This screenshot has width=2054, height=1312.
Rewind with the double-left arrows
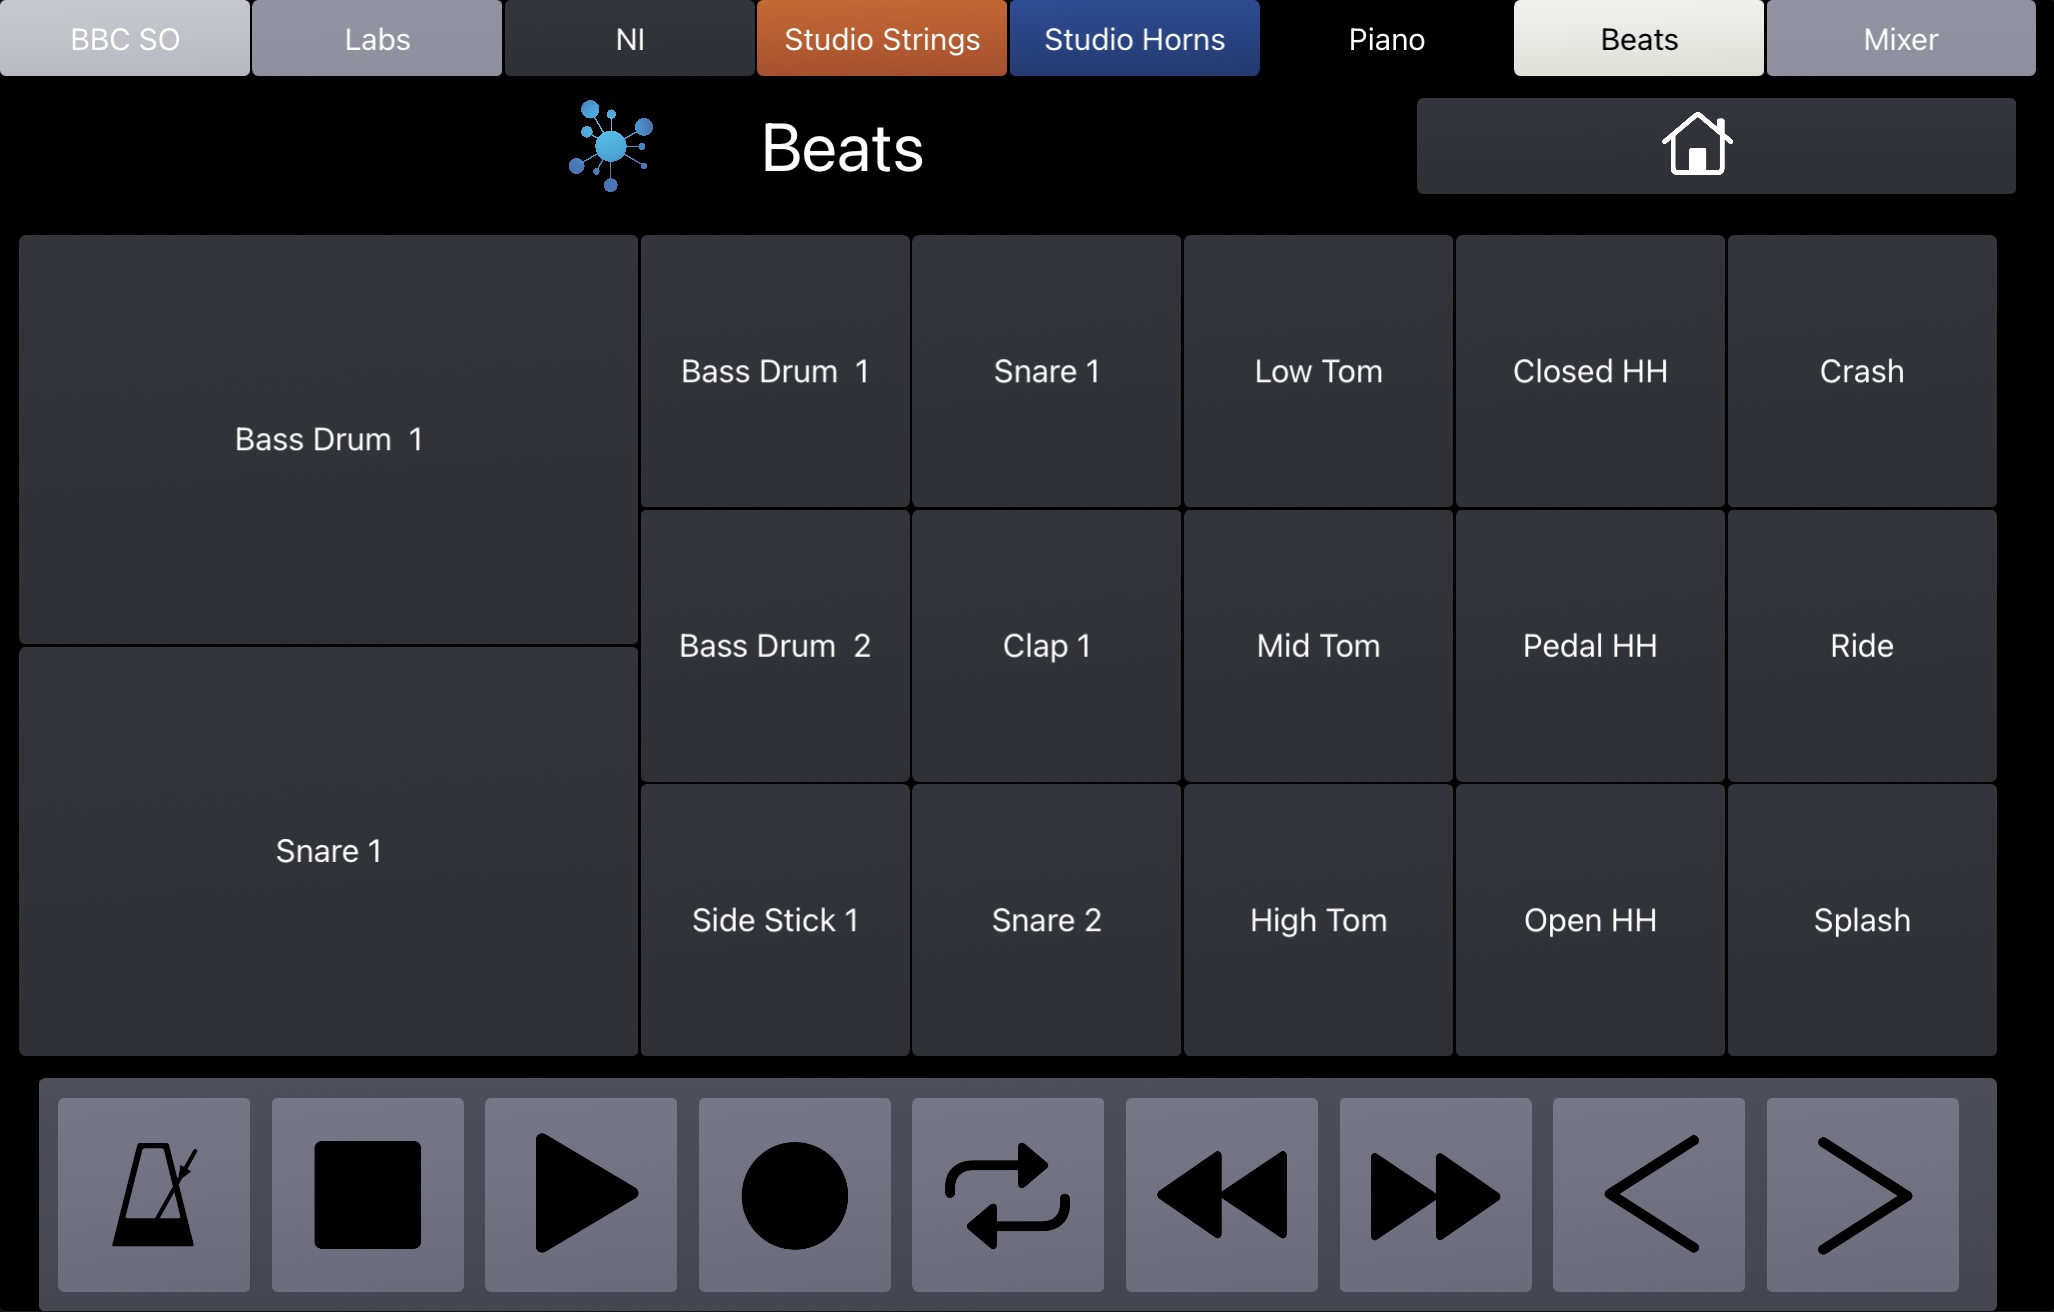(x=1222, y=1195)
